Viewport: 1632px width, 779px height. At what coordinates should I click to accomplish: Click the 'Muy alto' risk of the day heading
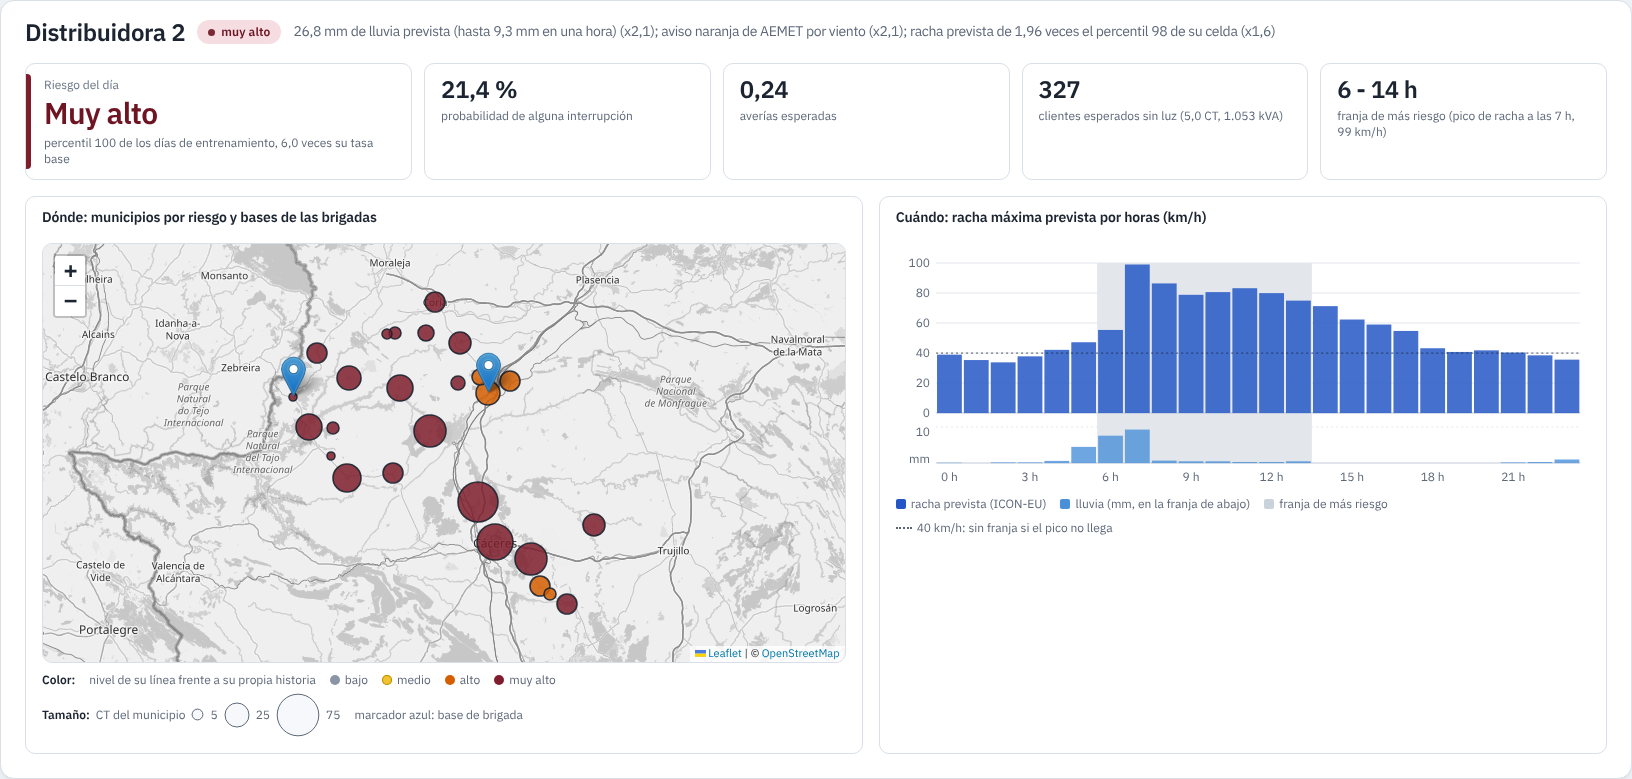pyautogui.click(x=101, y=114)
